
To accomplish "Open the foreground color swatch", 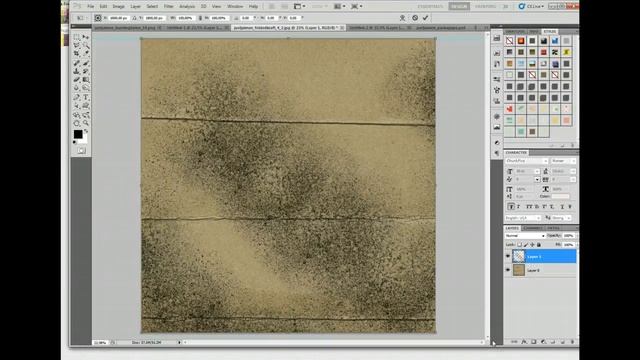I will point(78,134).
